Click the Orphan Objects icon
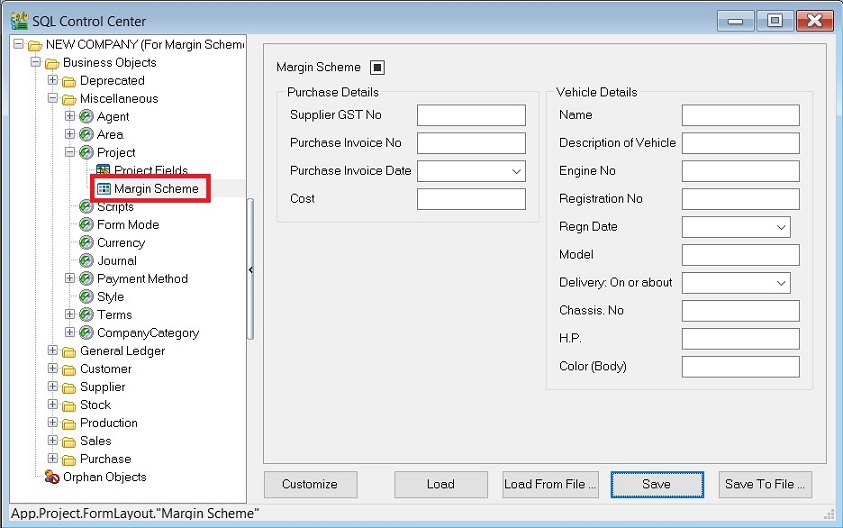 point(52,477)
